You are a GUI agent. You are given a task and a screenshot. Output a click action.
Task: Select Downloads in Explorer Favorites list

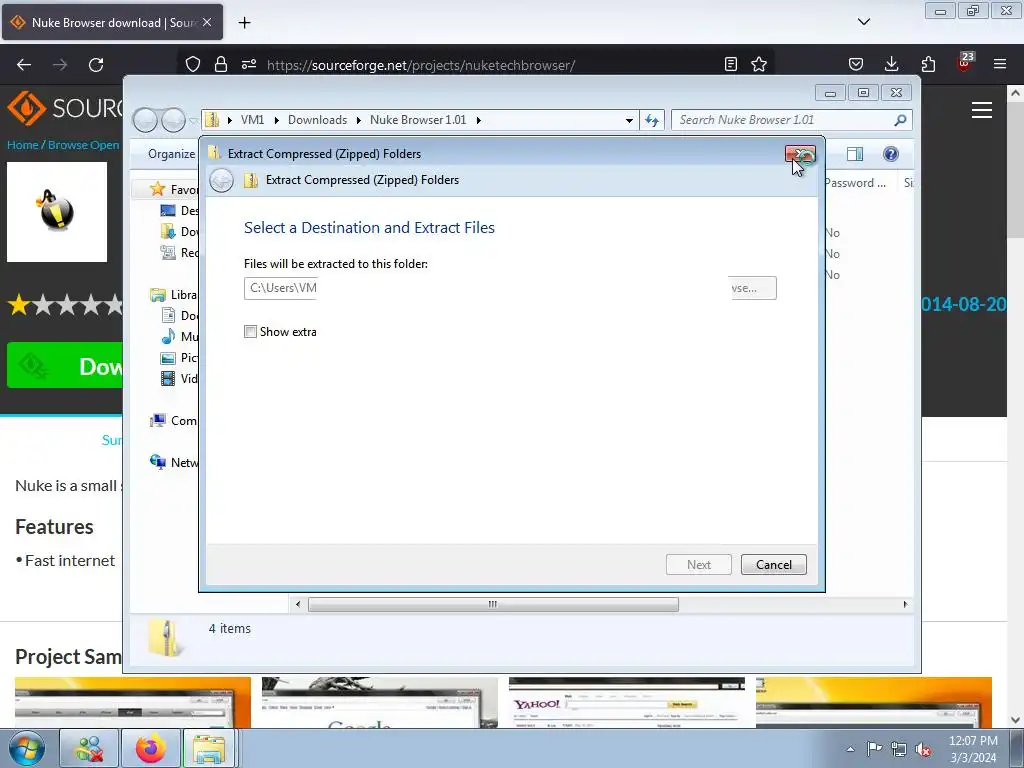180,231
